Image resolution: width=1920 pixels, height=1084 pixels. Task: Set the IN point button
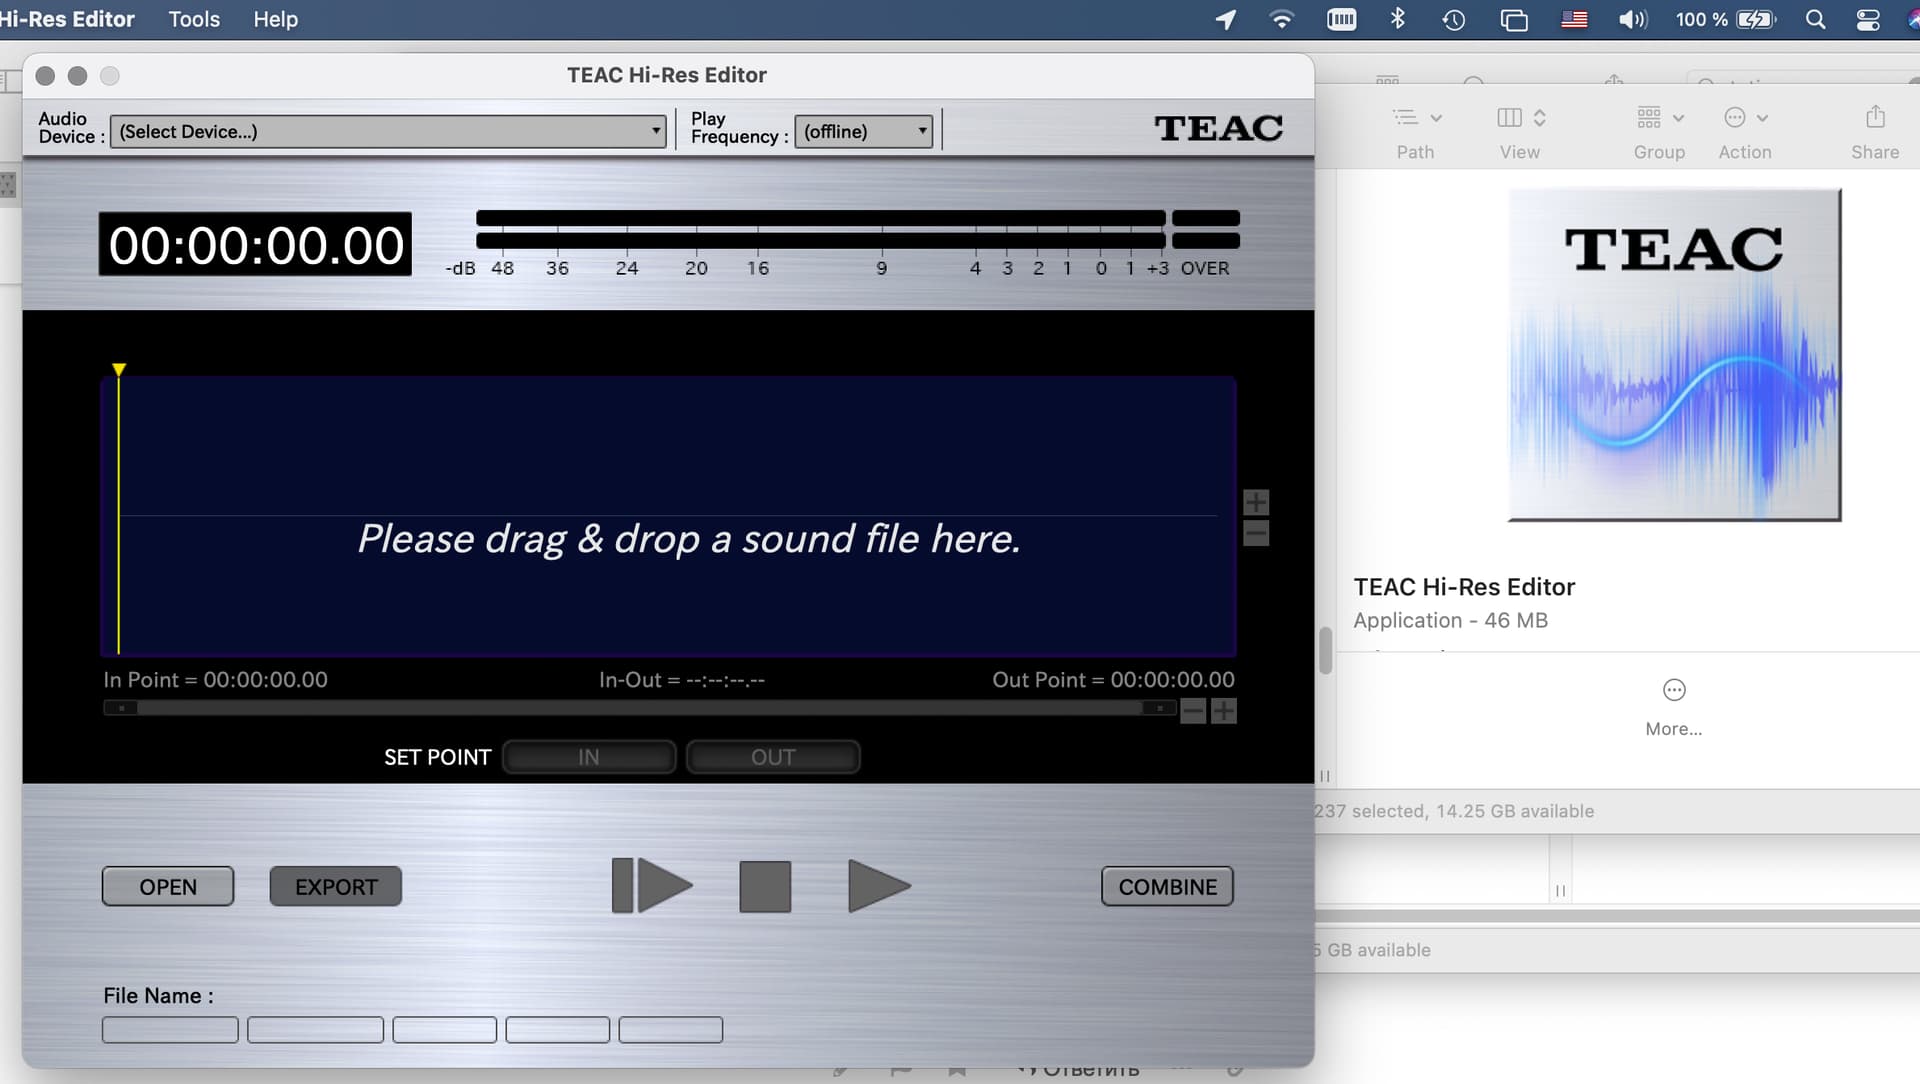coord(589,757)
